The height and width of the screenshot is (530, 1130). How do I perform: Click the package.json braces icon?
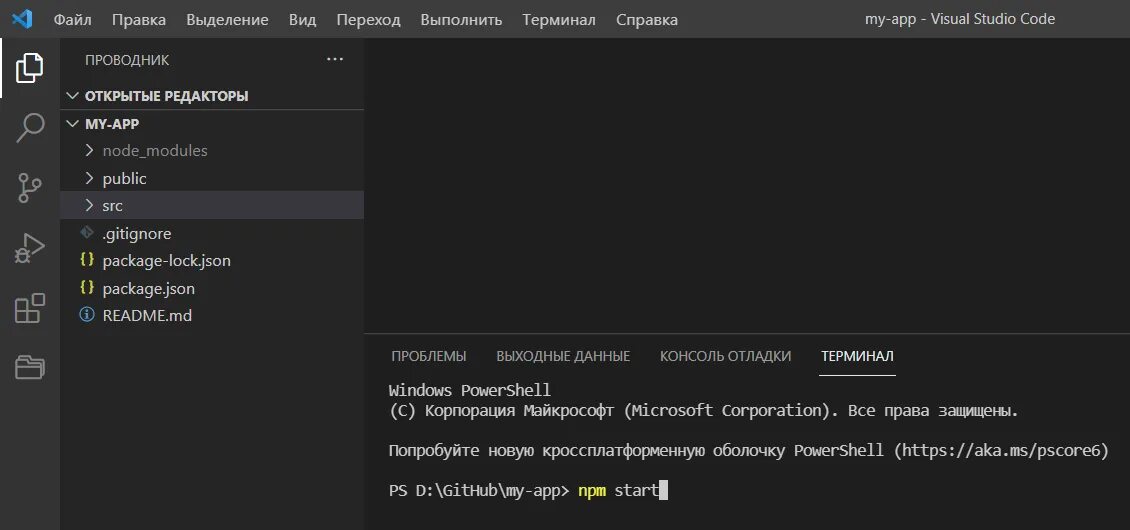(87, 288)
